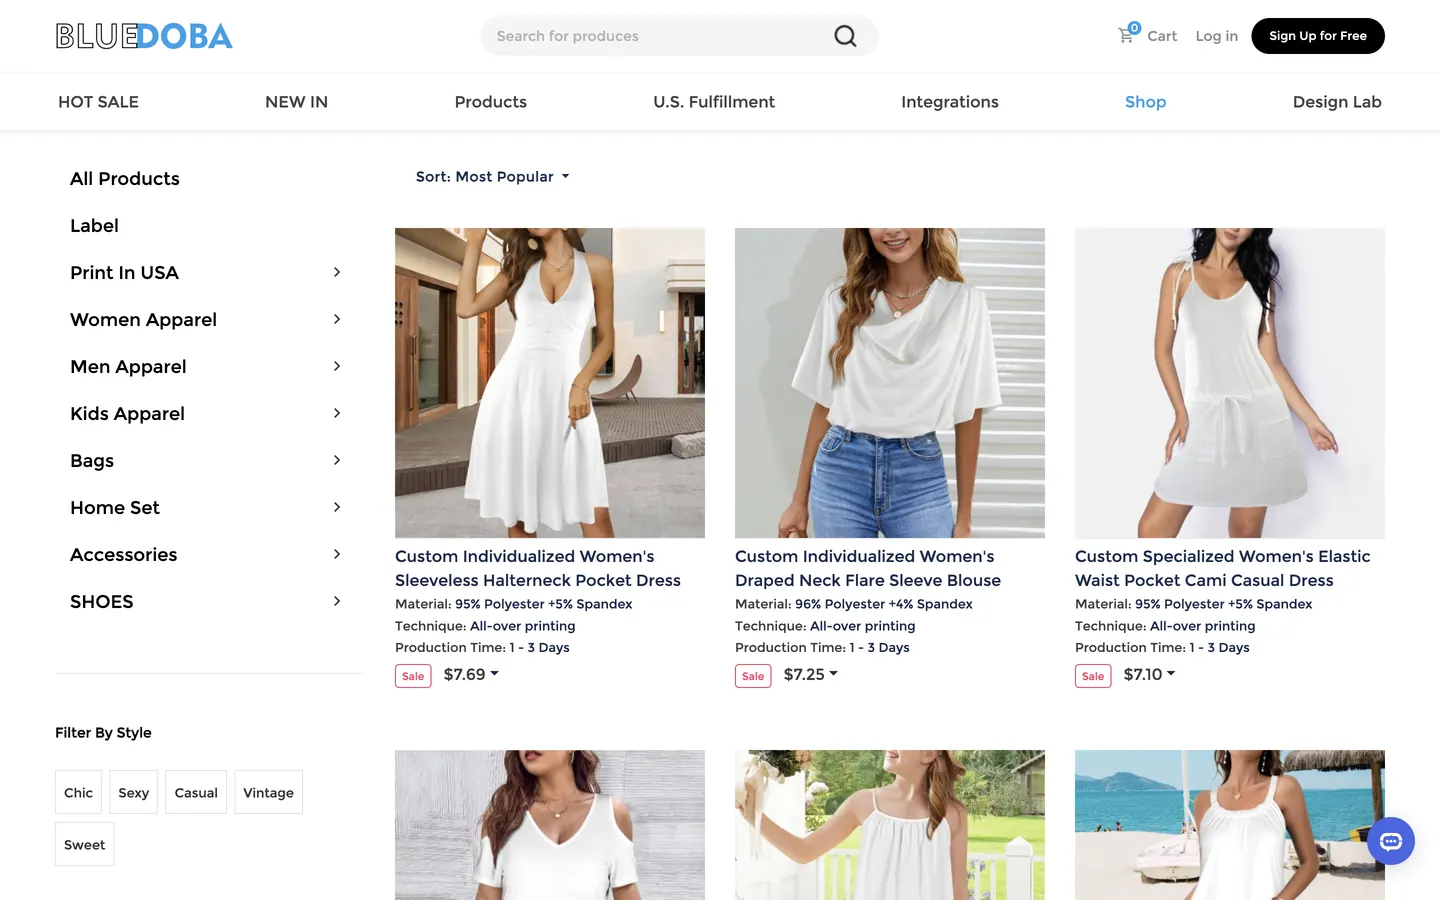Select the Label category
Image resolution: width=1440 pixels, height=900 pixels.
pyautogui.click(x=94, y=226)
